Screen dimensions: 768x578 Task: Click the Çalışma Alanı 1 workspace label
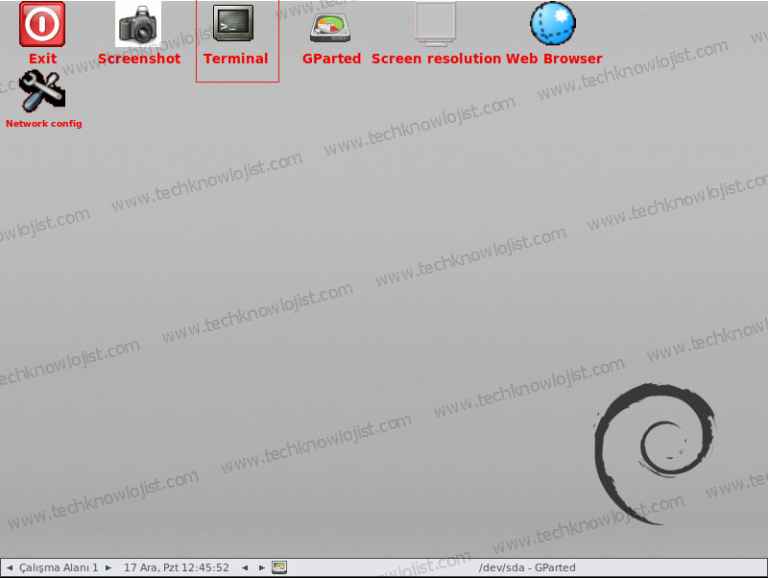point(58,568)
